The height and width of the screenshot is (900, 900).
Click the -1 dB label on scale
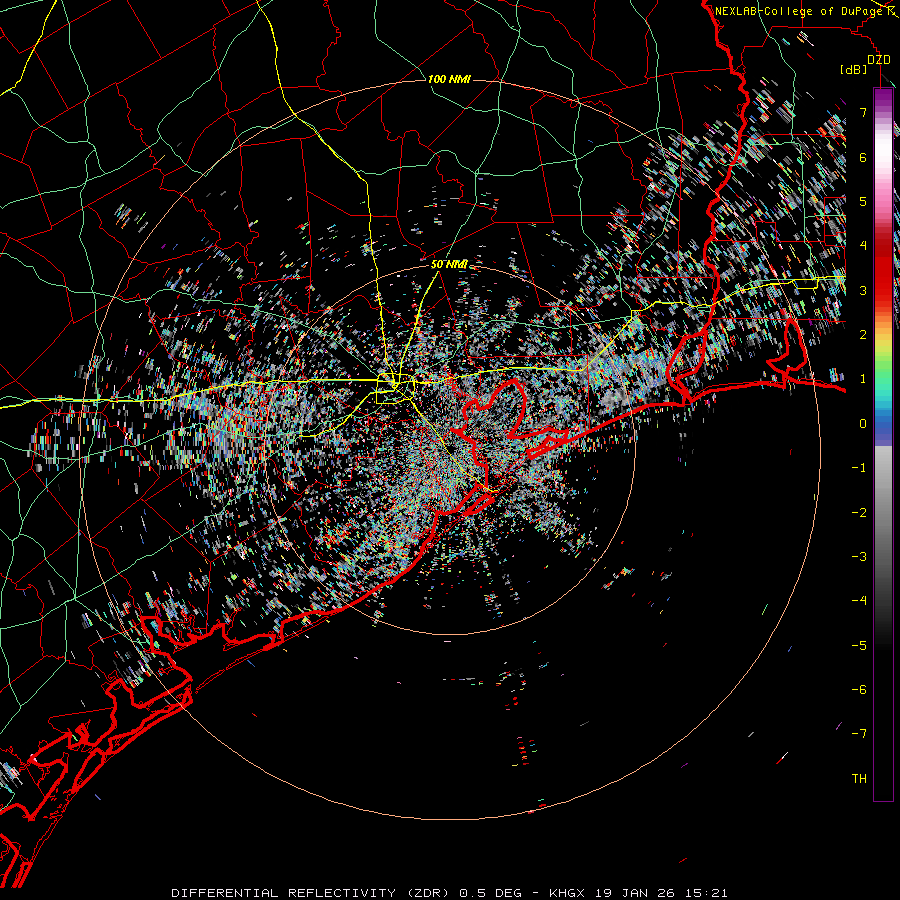coord(859,468)
